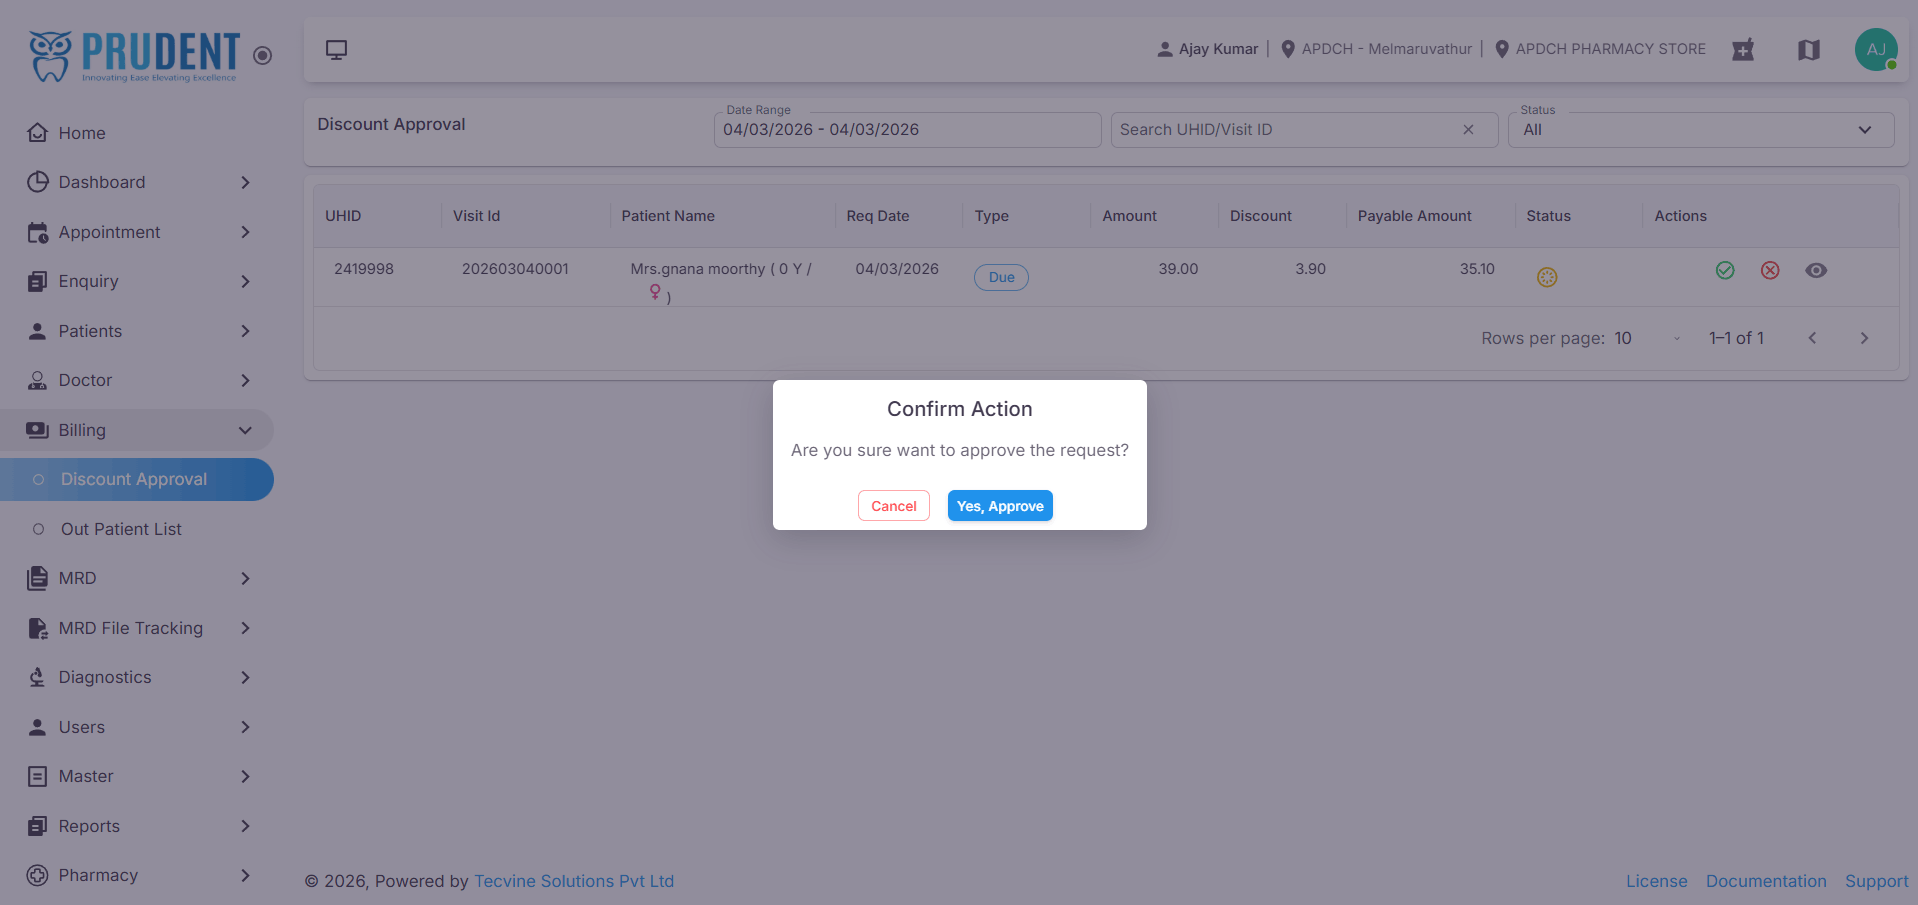Open the AJ user avatar menu
The height and width of the screenshot is (905, 1918).
pyautogui.click(x=1876, y=49)
